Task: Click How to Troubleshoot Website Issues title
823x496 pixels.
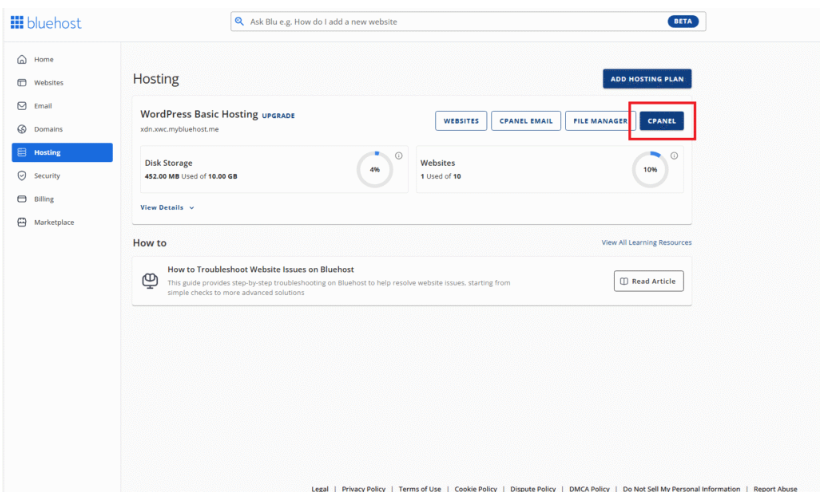Action: [x=261, y=269]
